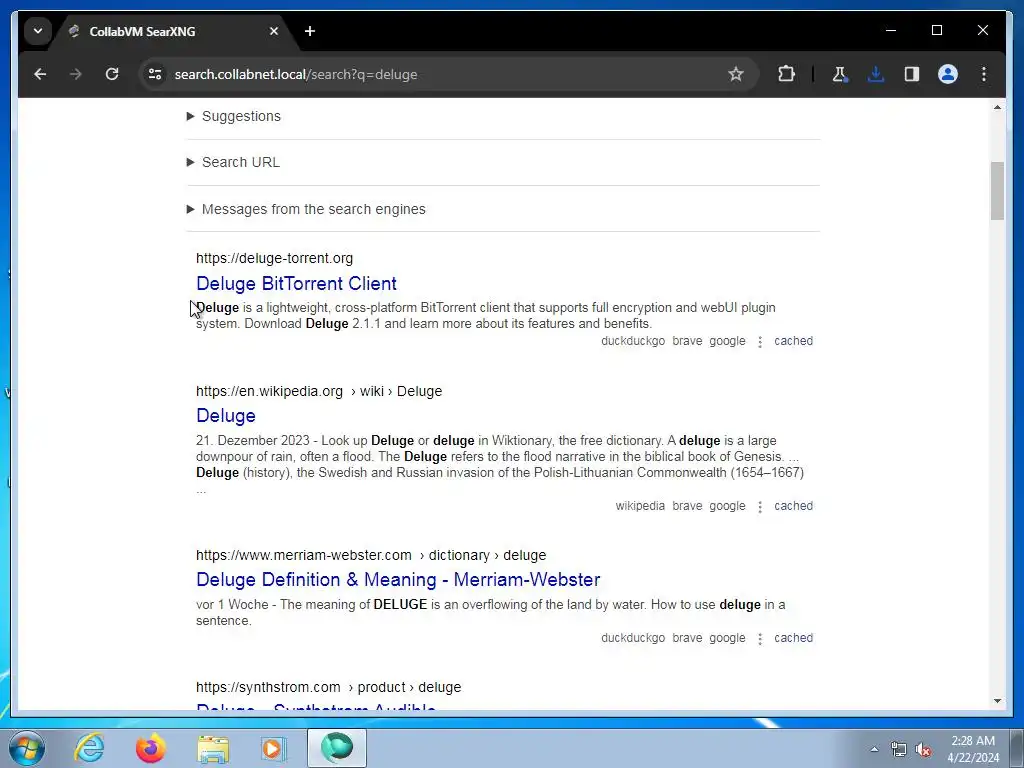Open the Deluge BitTorrent Client result
Viewport: 1024px width, 768px height.
click(296, 283)
